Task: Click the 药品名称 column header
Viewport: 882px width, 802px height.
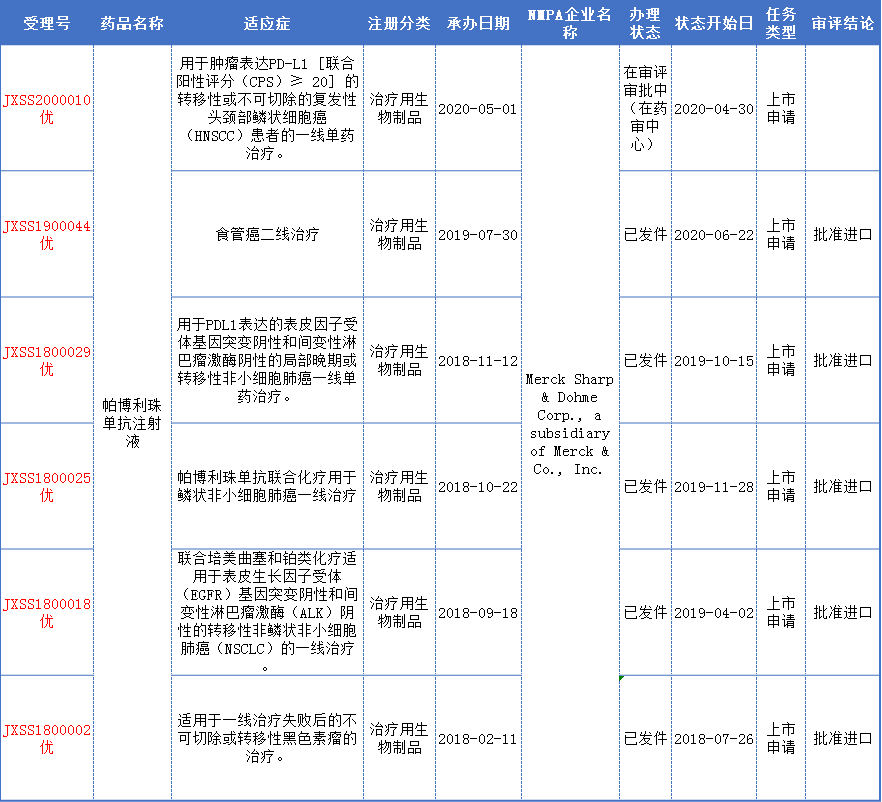Action: coord(132,23)
